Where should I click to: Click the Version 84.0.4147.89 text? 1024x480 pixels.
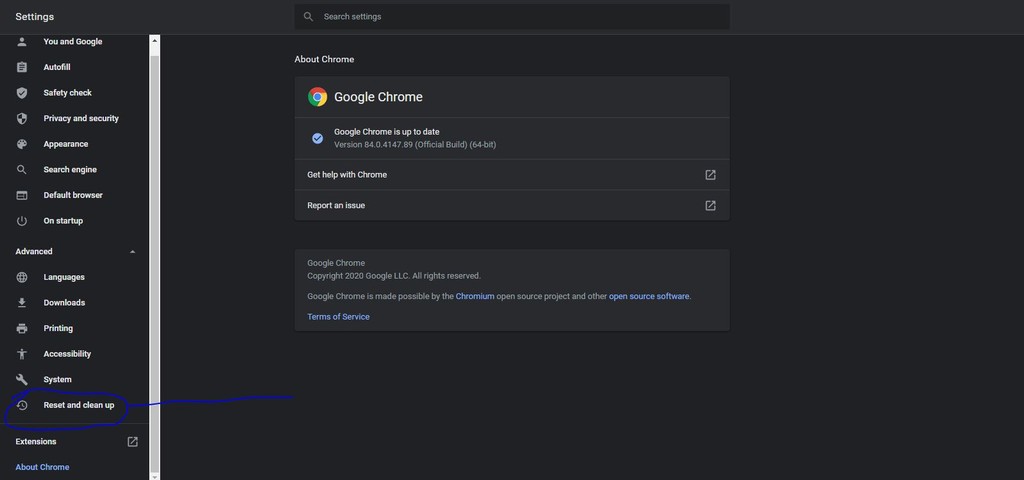pyautogui.click(x=415, y=144)
